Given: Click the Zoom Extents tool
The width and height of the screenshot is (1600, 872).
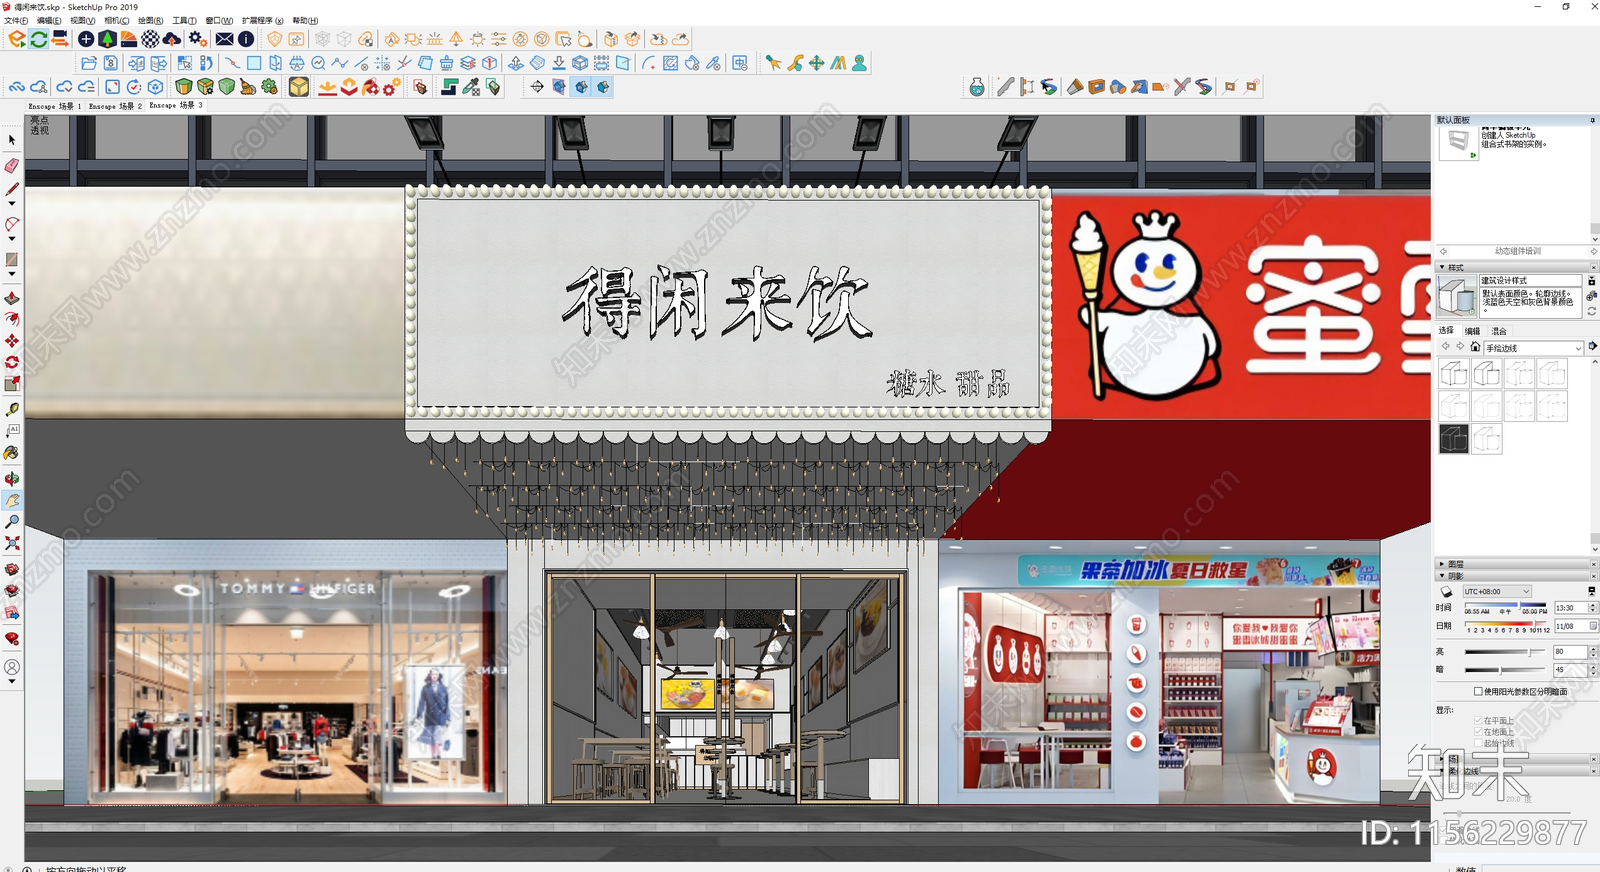Looking at the screenshot, I should coord(12,543).
